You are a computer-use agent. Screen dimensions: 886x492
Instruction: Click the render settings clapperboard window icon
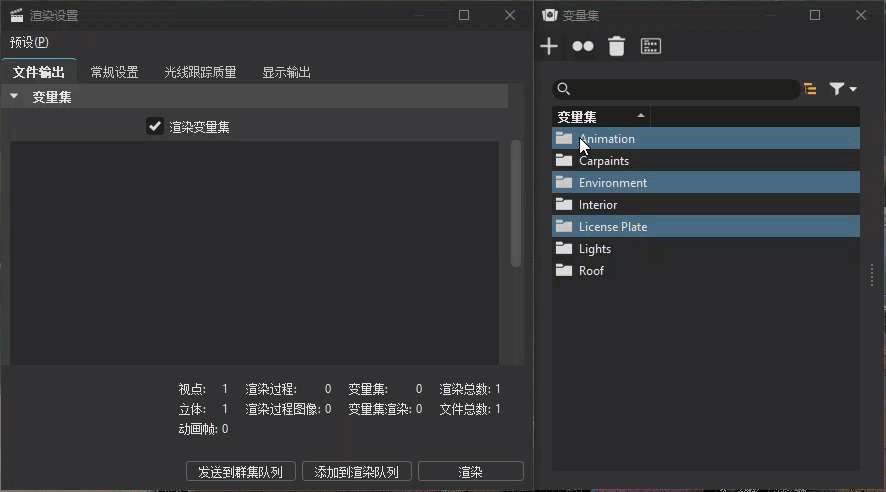[x=16, y=15]
